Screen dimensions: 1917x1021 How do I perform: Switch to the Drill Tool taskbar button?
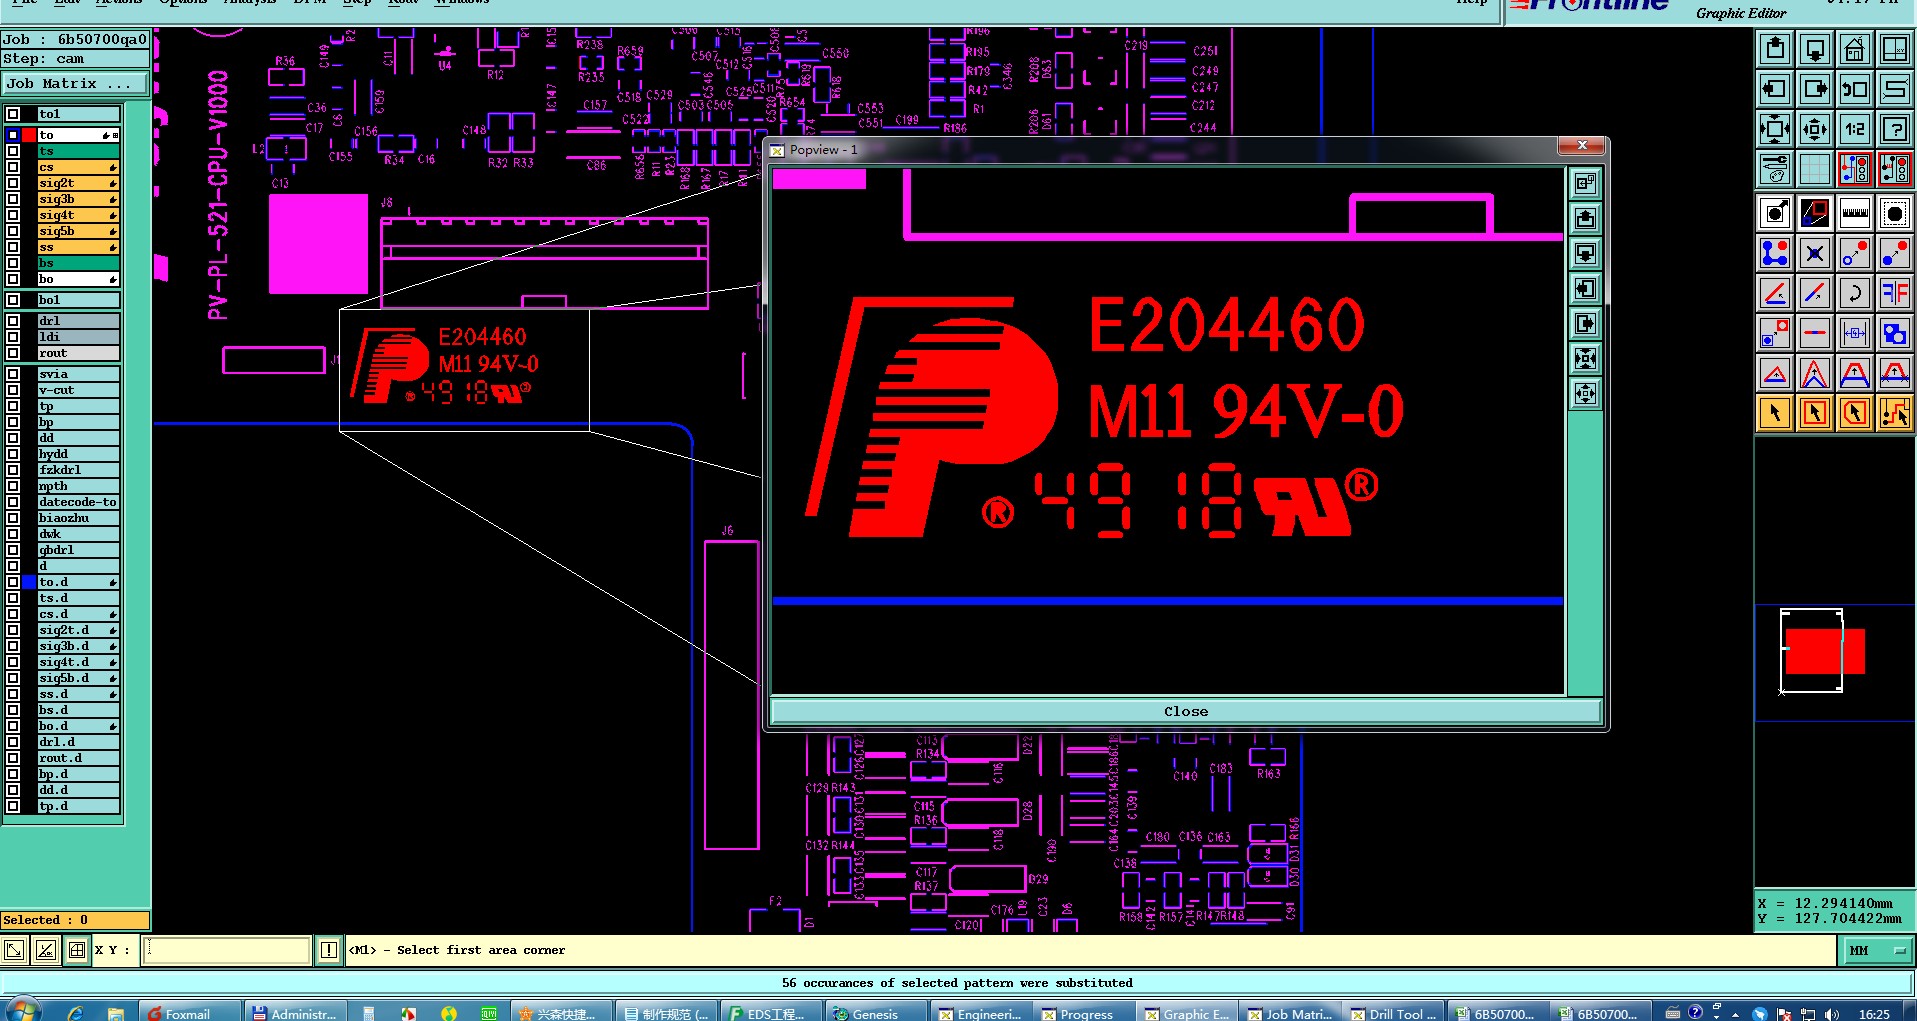1392,1012
